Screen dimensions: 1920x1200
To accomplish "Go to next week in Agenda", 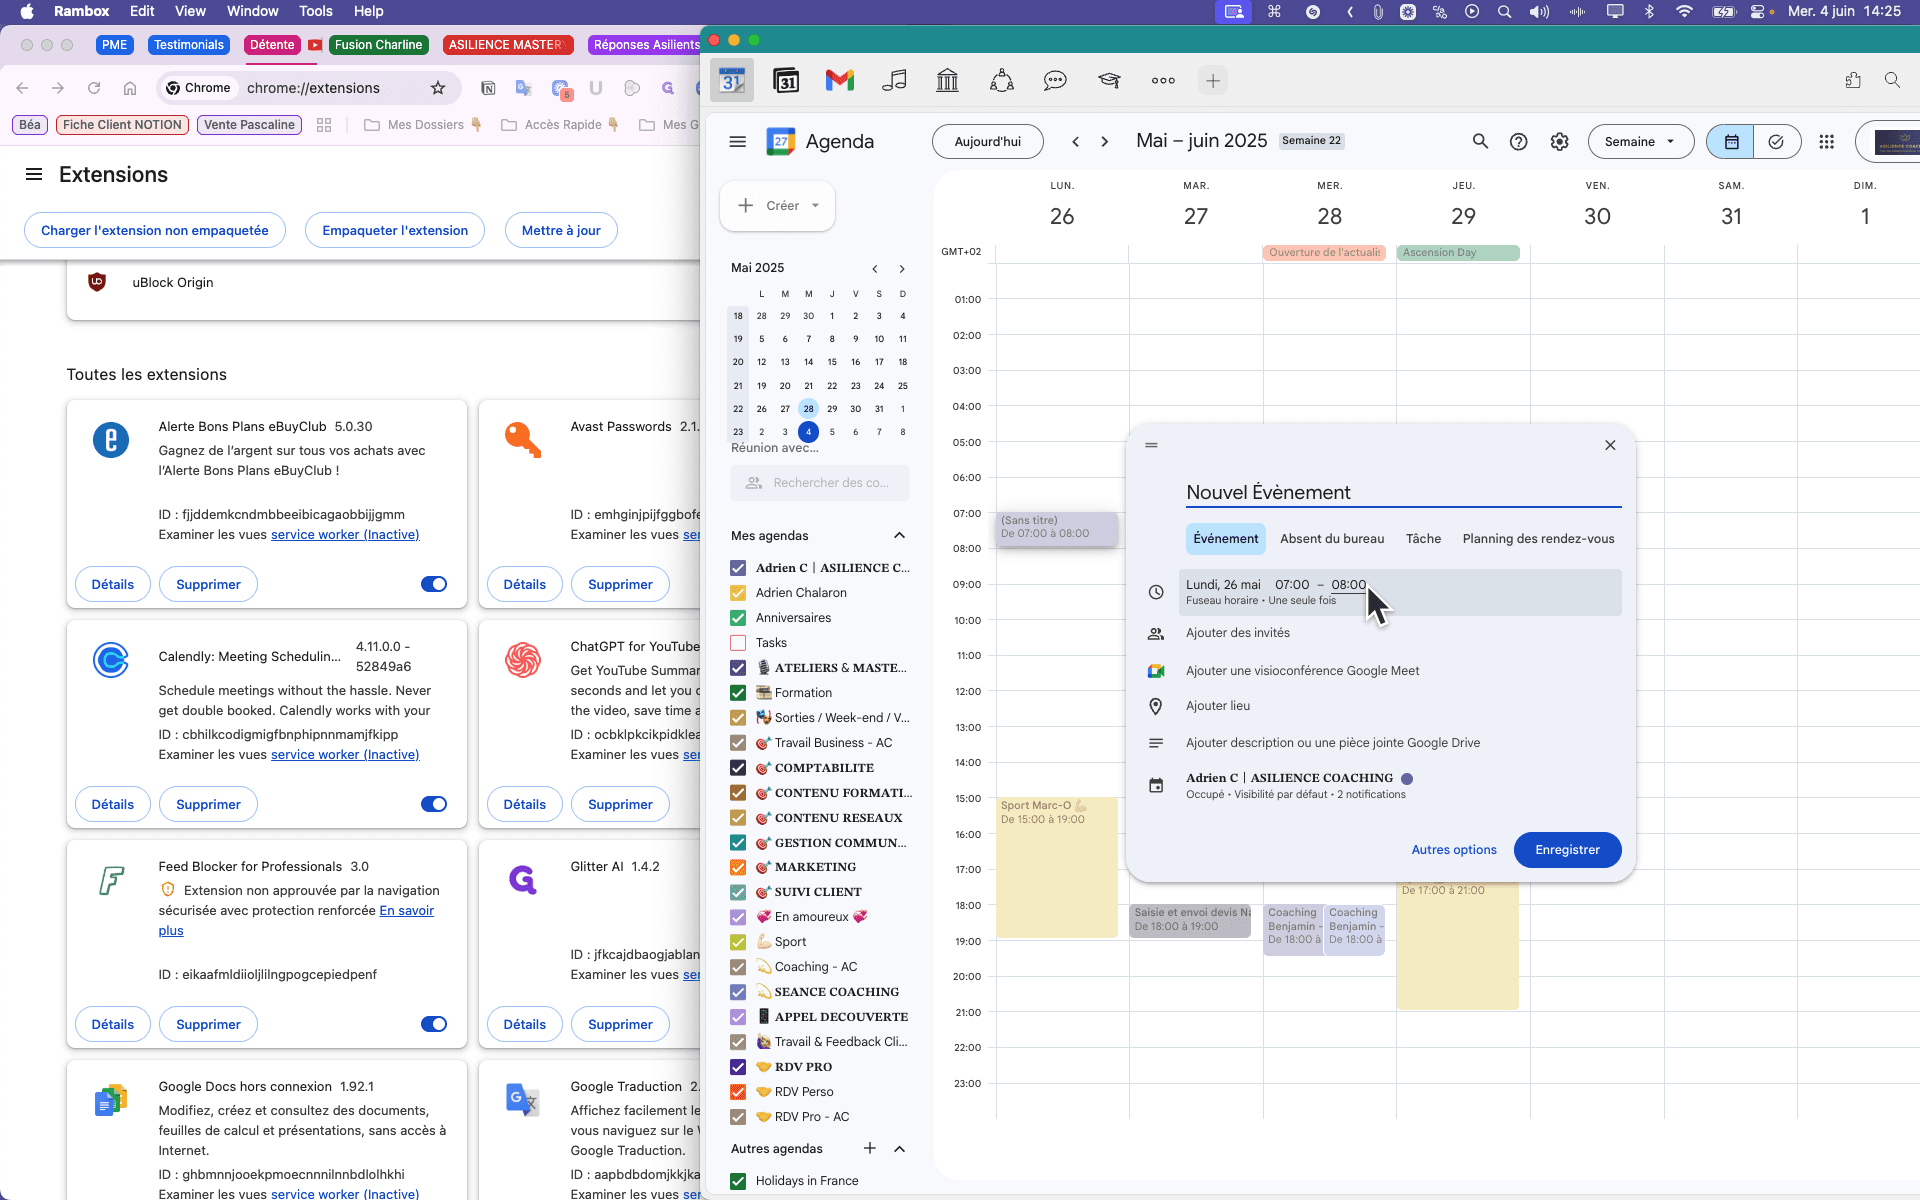I will pyautogui.click(x=1105, y=142).
